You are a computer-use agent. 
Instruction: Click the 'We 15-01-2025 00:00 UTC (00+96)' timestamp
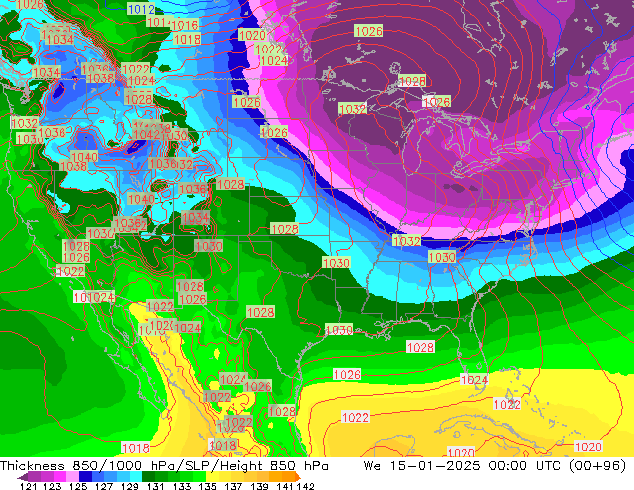[495, 466]
